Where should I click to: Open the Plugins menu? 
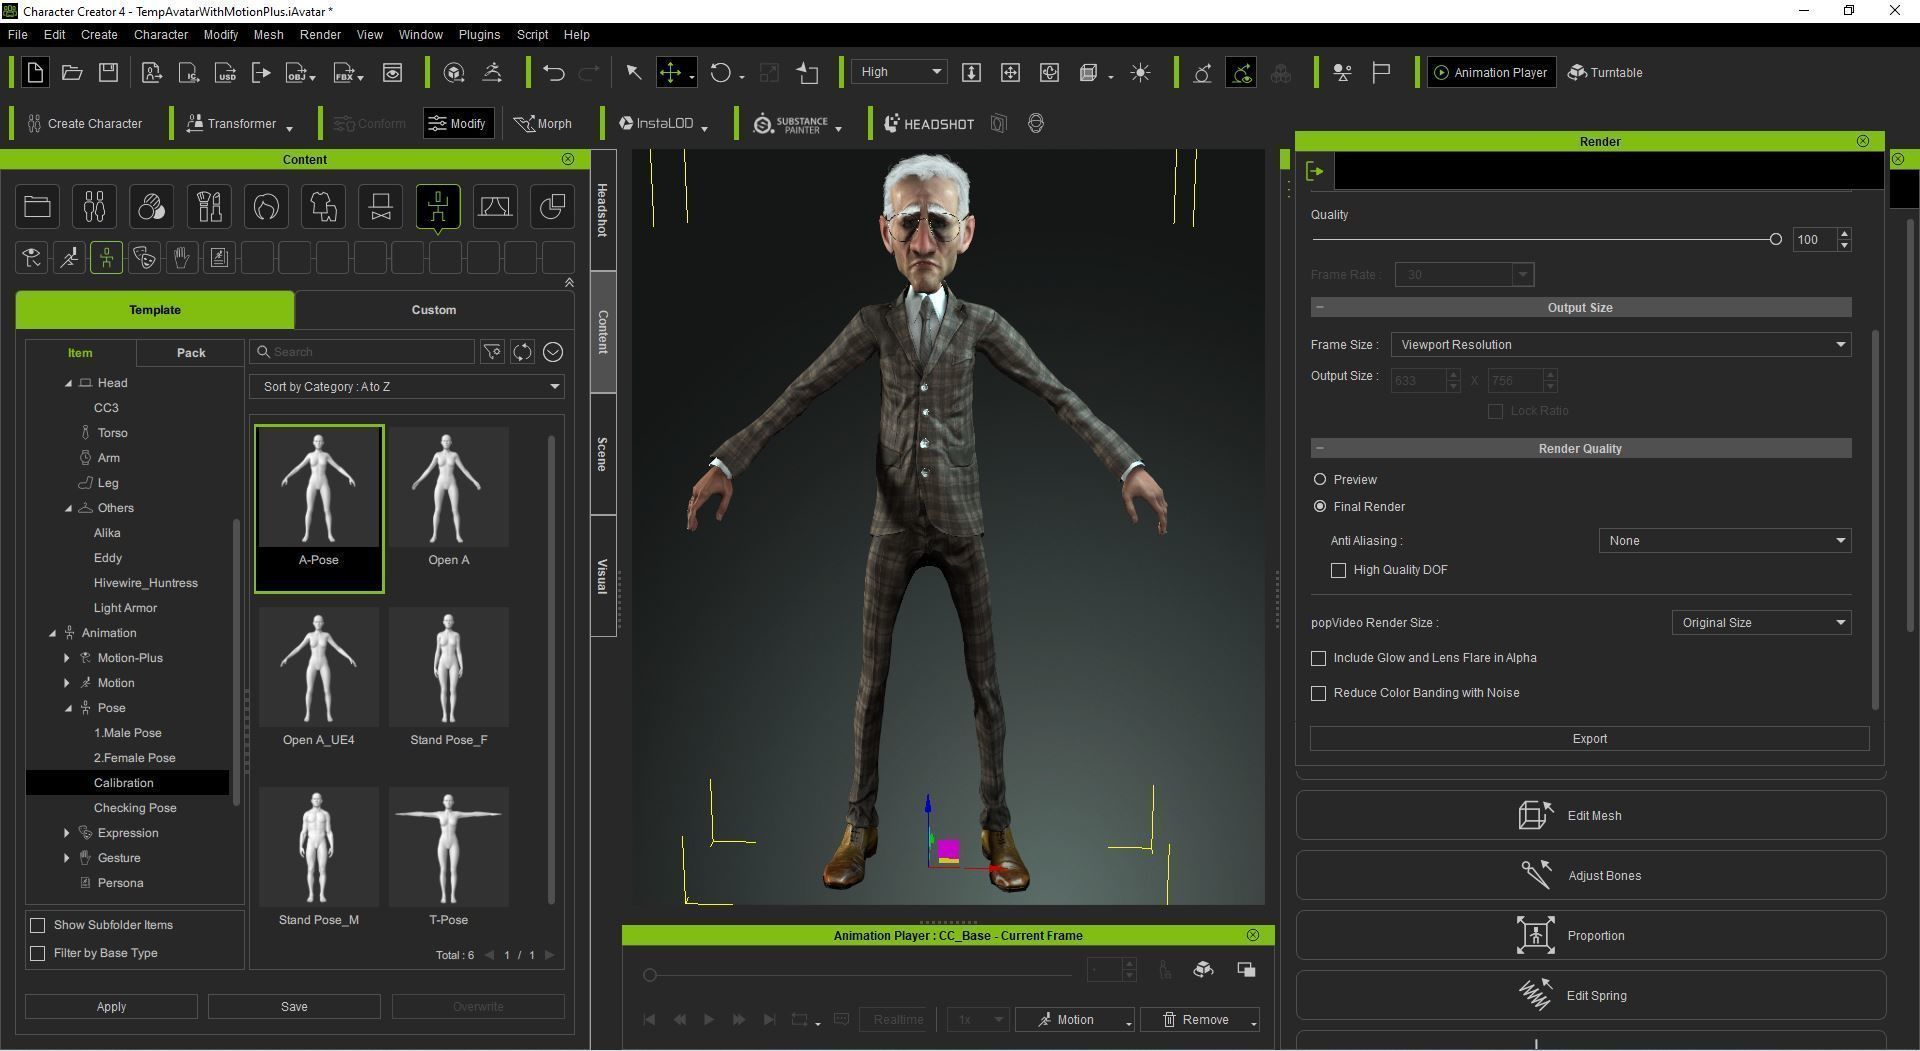pos(479,34)
